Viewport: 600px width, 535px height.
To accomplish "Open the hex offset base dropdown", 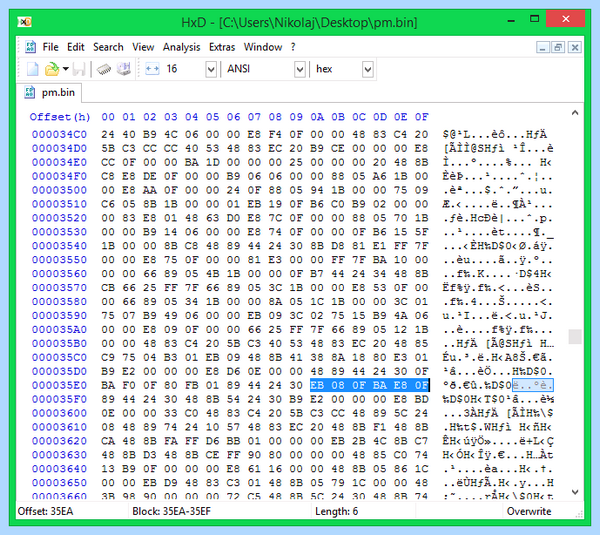I will coord(368,69).
